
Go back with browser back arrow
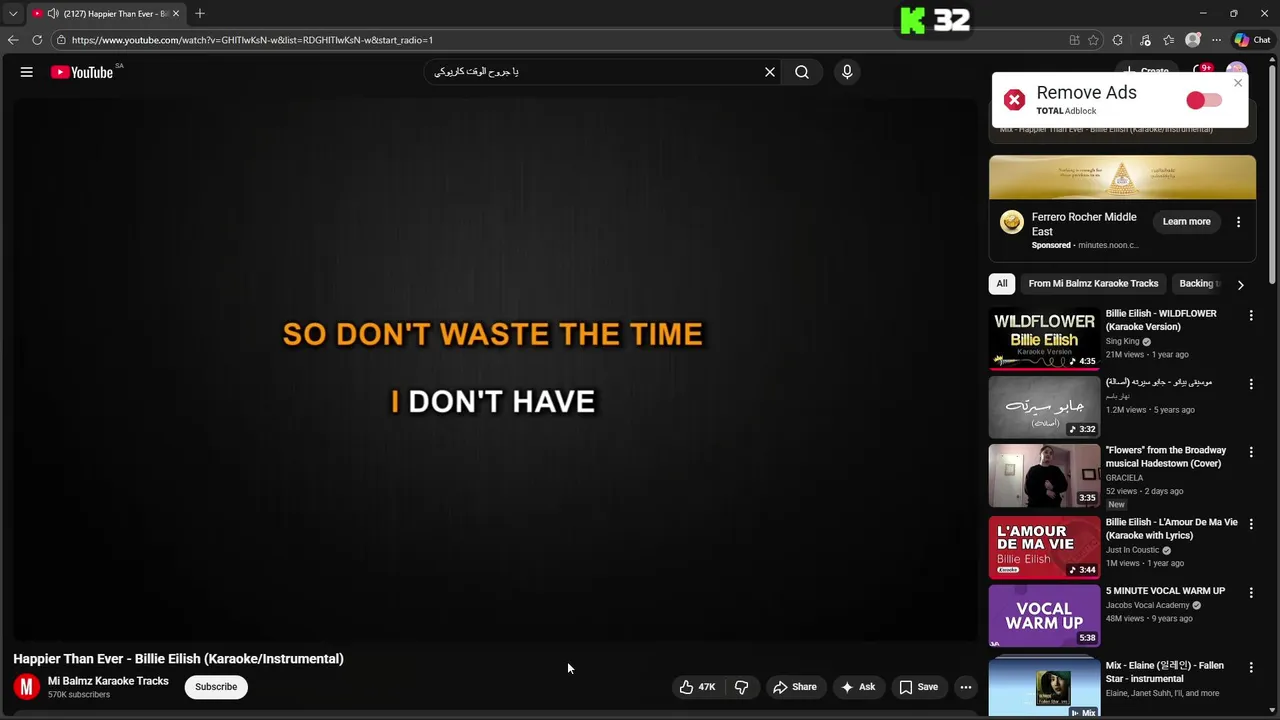tap(13, 40)
